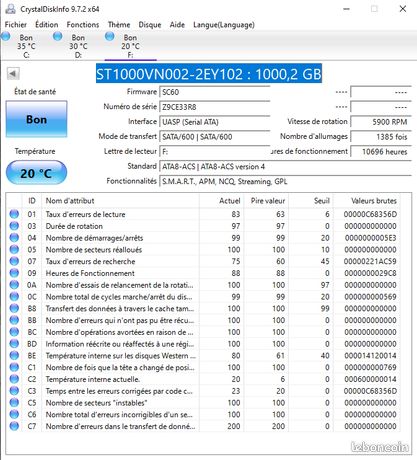Select the C: drive status icon
This screenshot has width=417, height=460.
click(x=6, y=36)
